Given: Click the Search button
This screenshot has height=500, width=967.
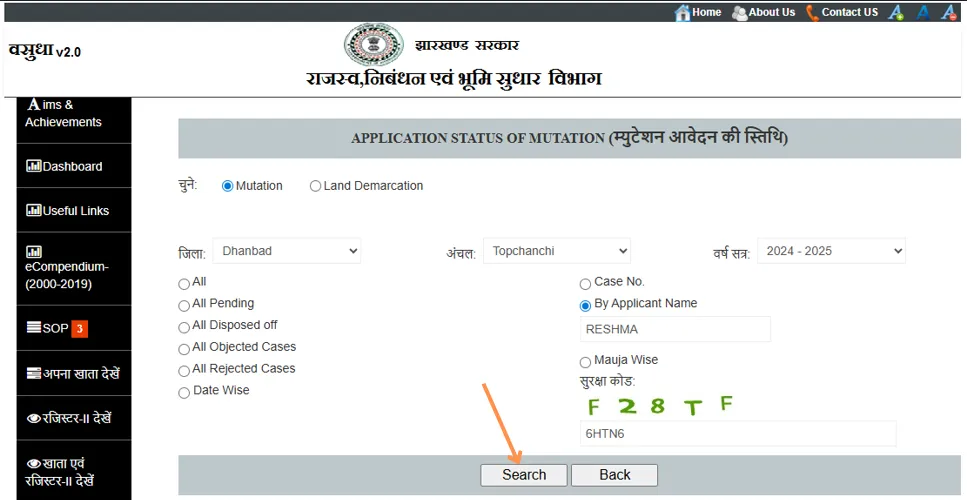Looking at the screenshot, I should pos(524,475).
